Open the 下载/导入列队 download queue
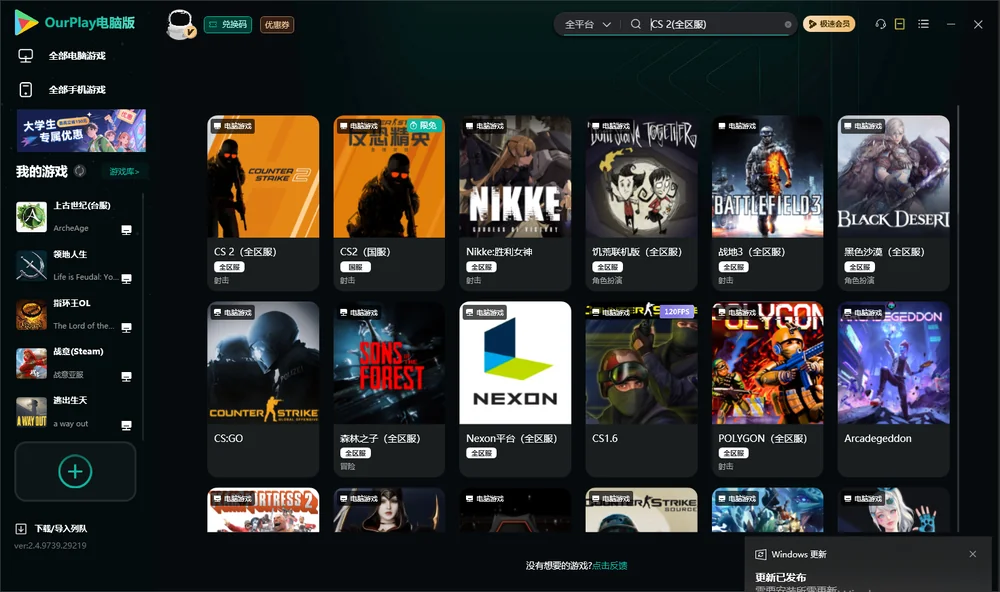The image size is (1000, 592). point(51,528)
